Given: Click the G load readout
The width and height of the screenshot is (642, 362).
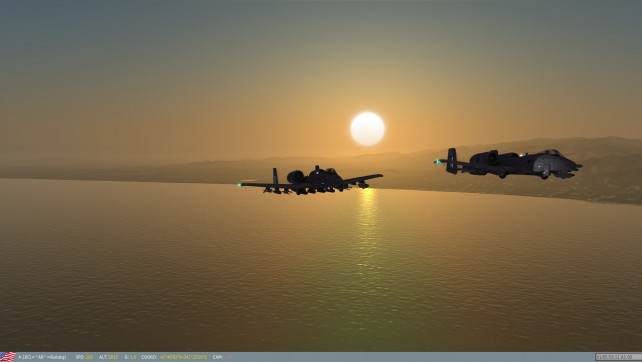Looking at the screenshot, I should click(x=131, y=357).
